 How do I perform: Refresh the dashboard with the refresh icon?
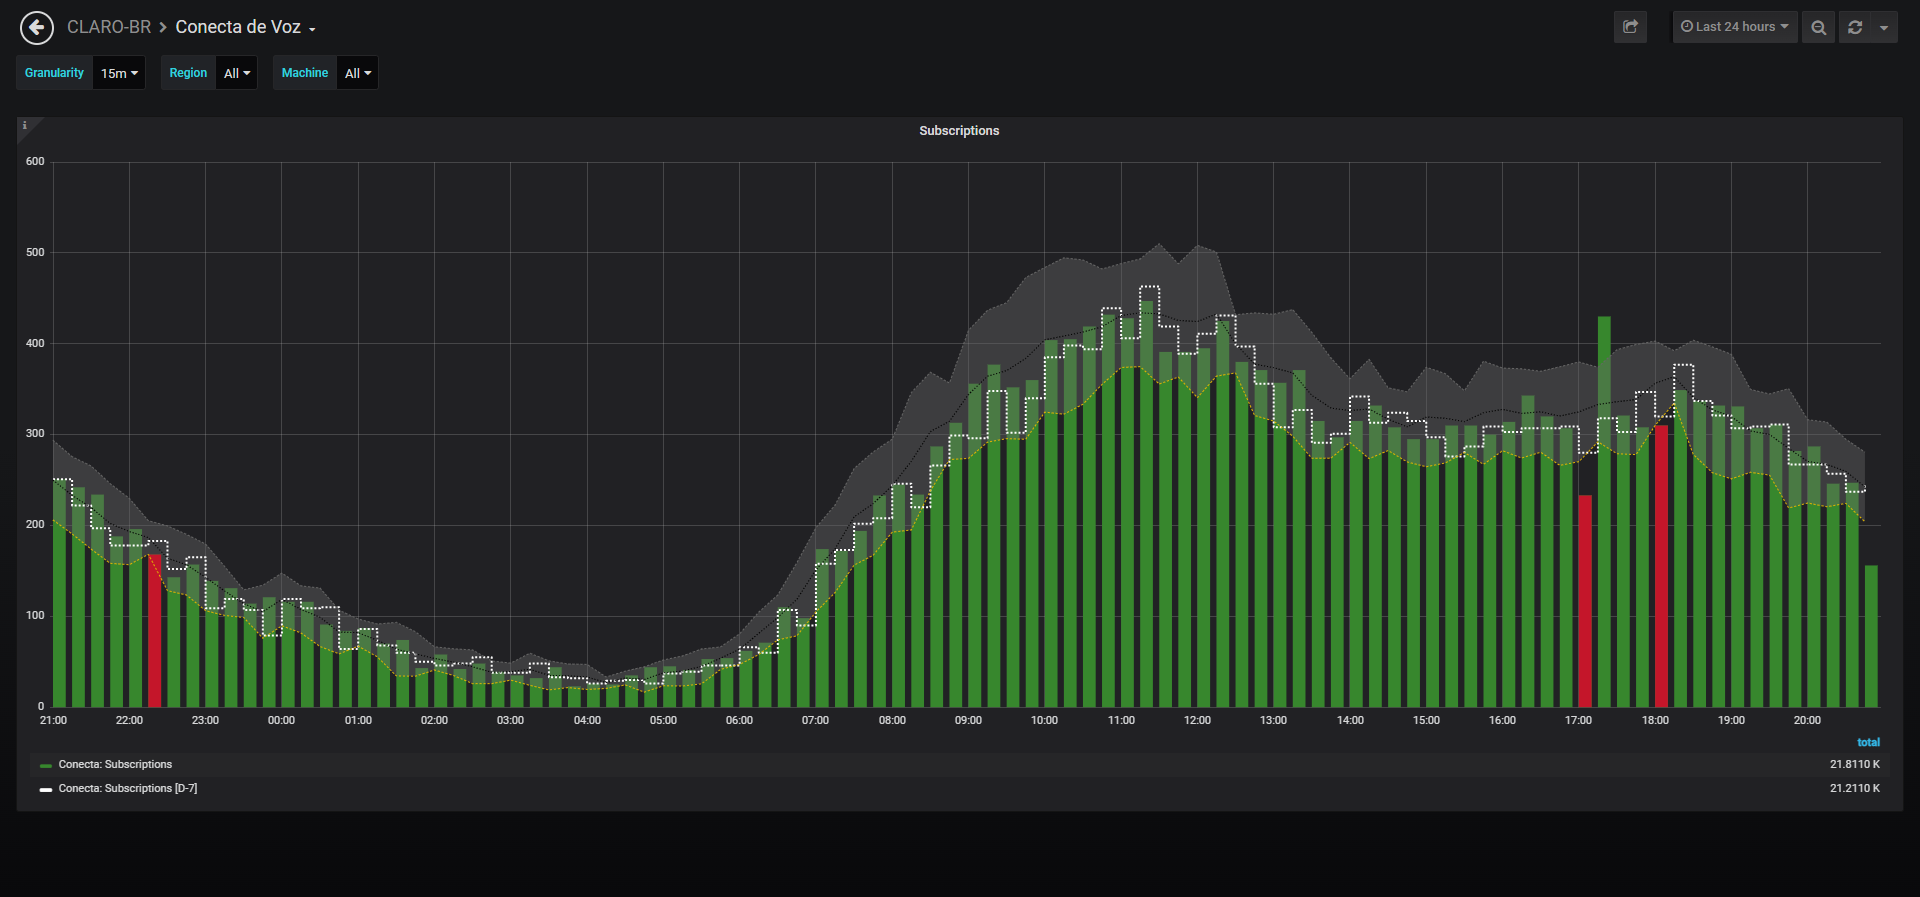(1855, 27)
